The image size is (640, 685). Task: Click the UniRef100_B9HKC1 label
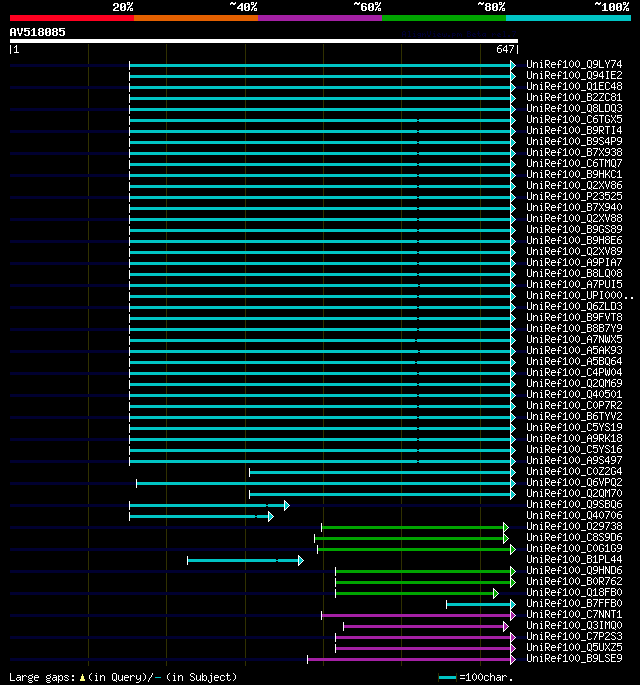click(x=574, y=174)
